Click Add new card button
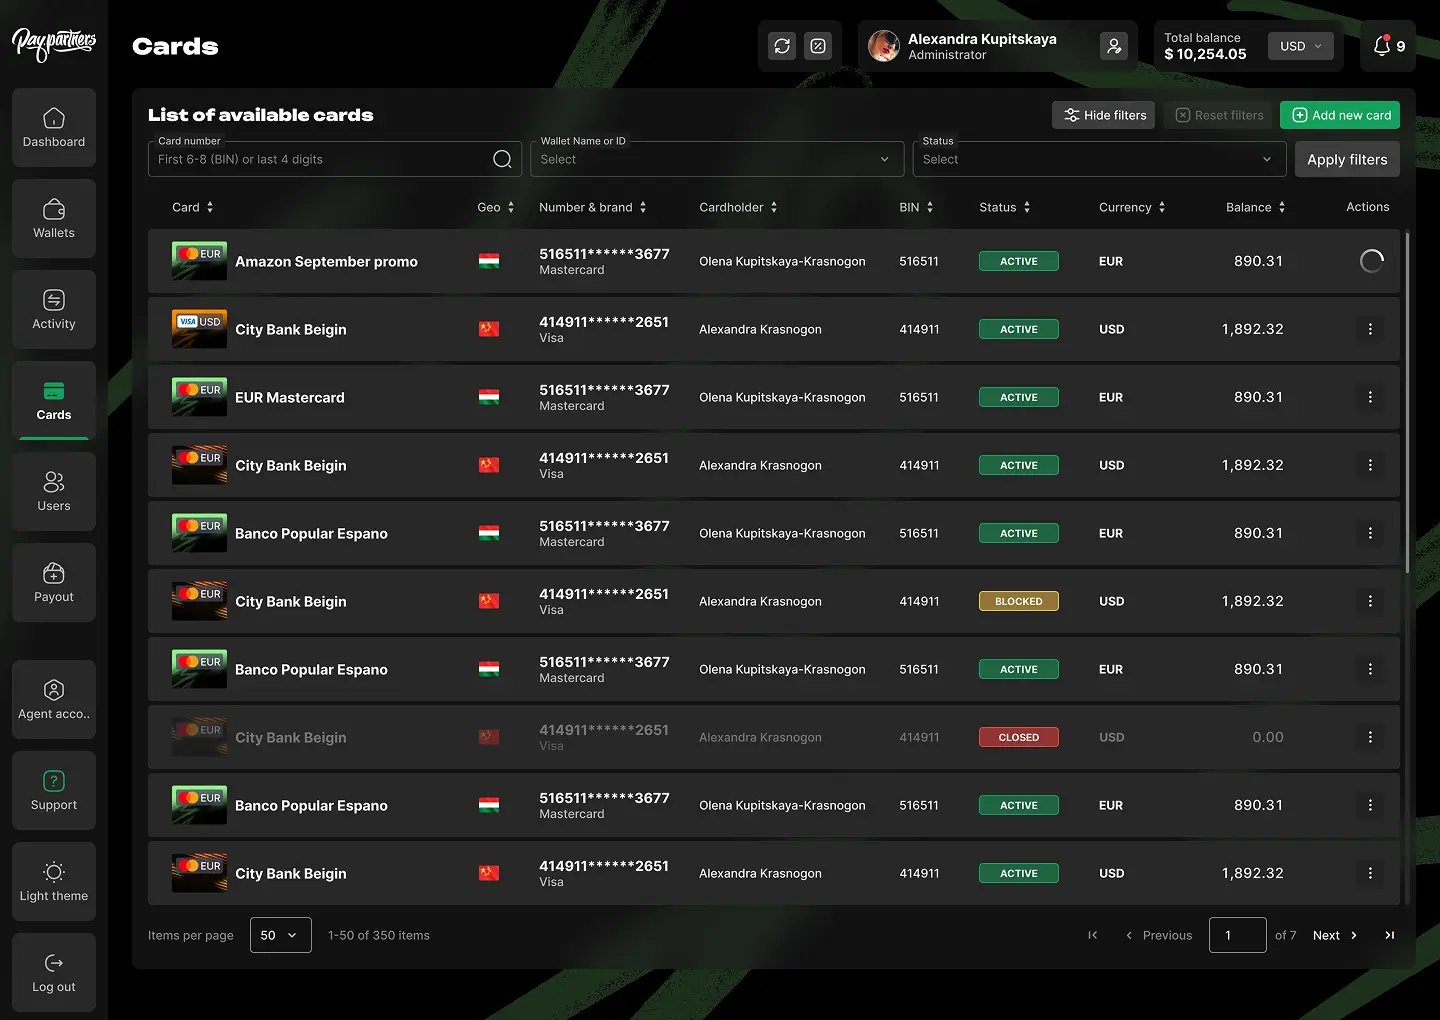The image size is (1440, 1020). click(1340, 115)
